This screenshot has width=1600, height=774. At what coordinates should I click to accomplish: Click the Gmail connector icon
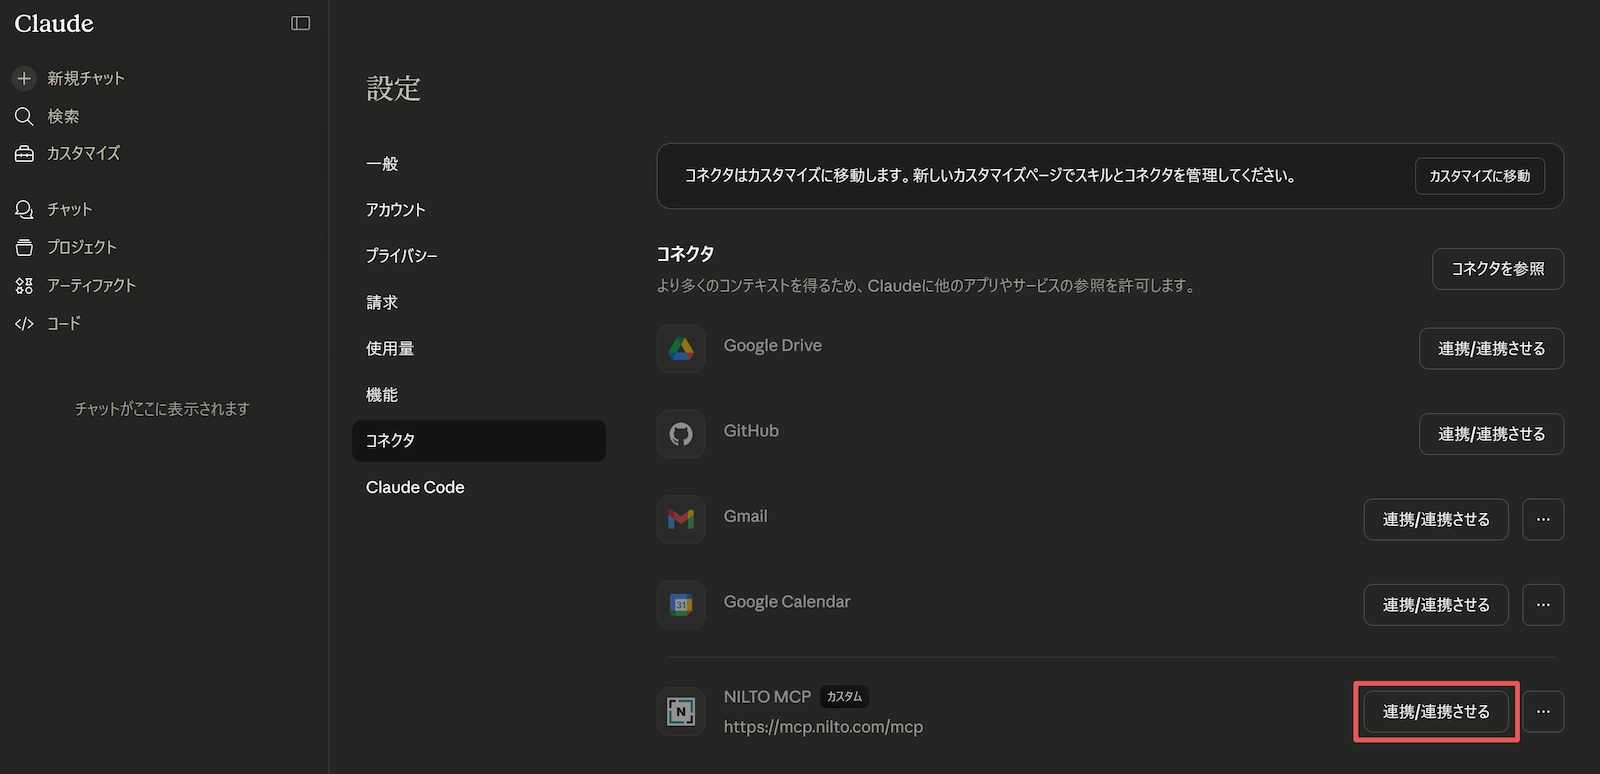[681, 519]
